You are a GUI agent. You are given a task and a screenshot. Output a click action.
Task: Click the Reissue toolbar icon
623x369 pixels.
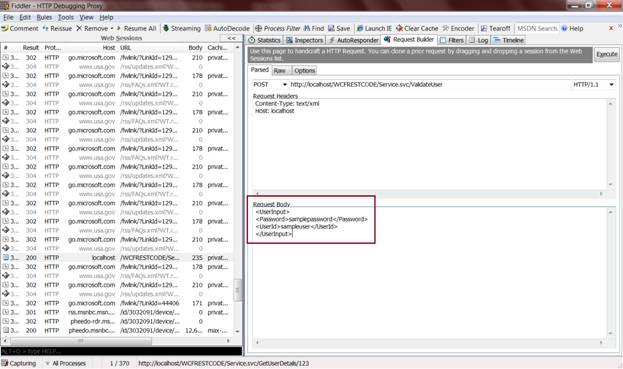[45, 29]
